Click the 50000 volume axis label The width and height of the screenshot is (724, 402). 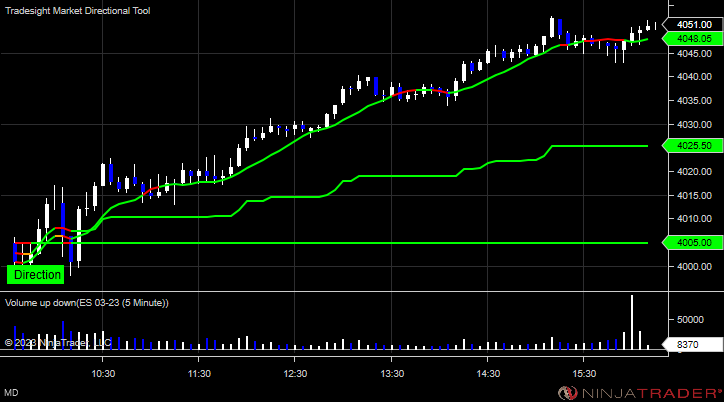coord(691,319)
